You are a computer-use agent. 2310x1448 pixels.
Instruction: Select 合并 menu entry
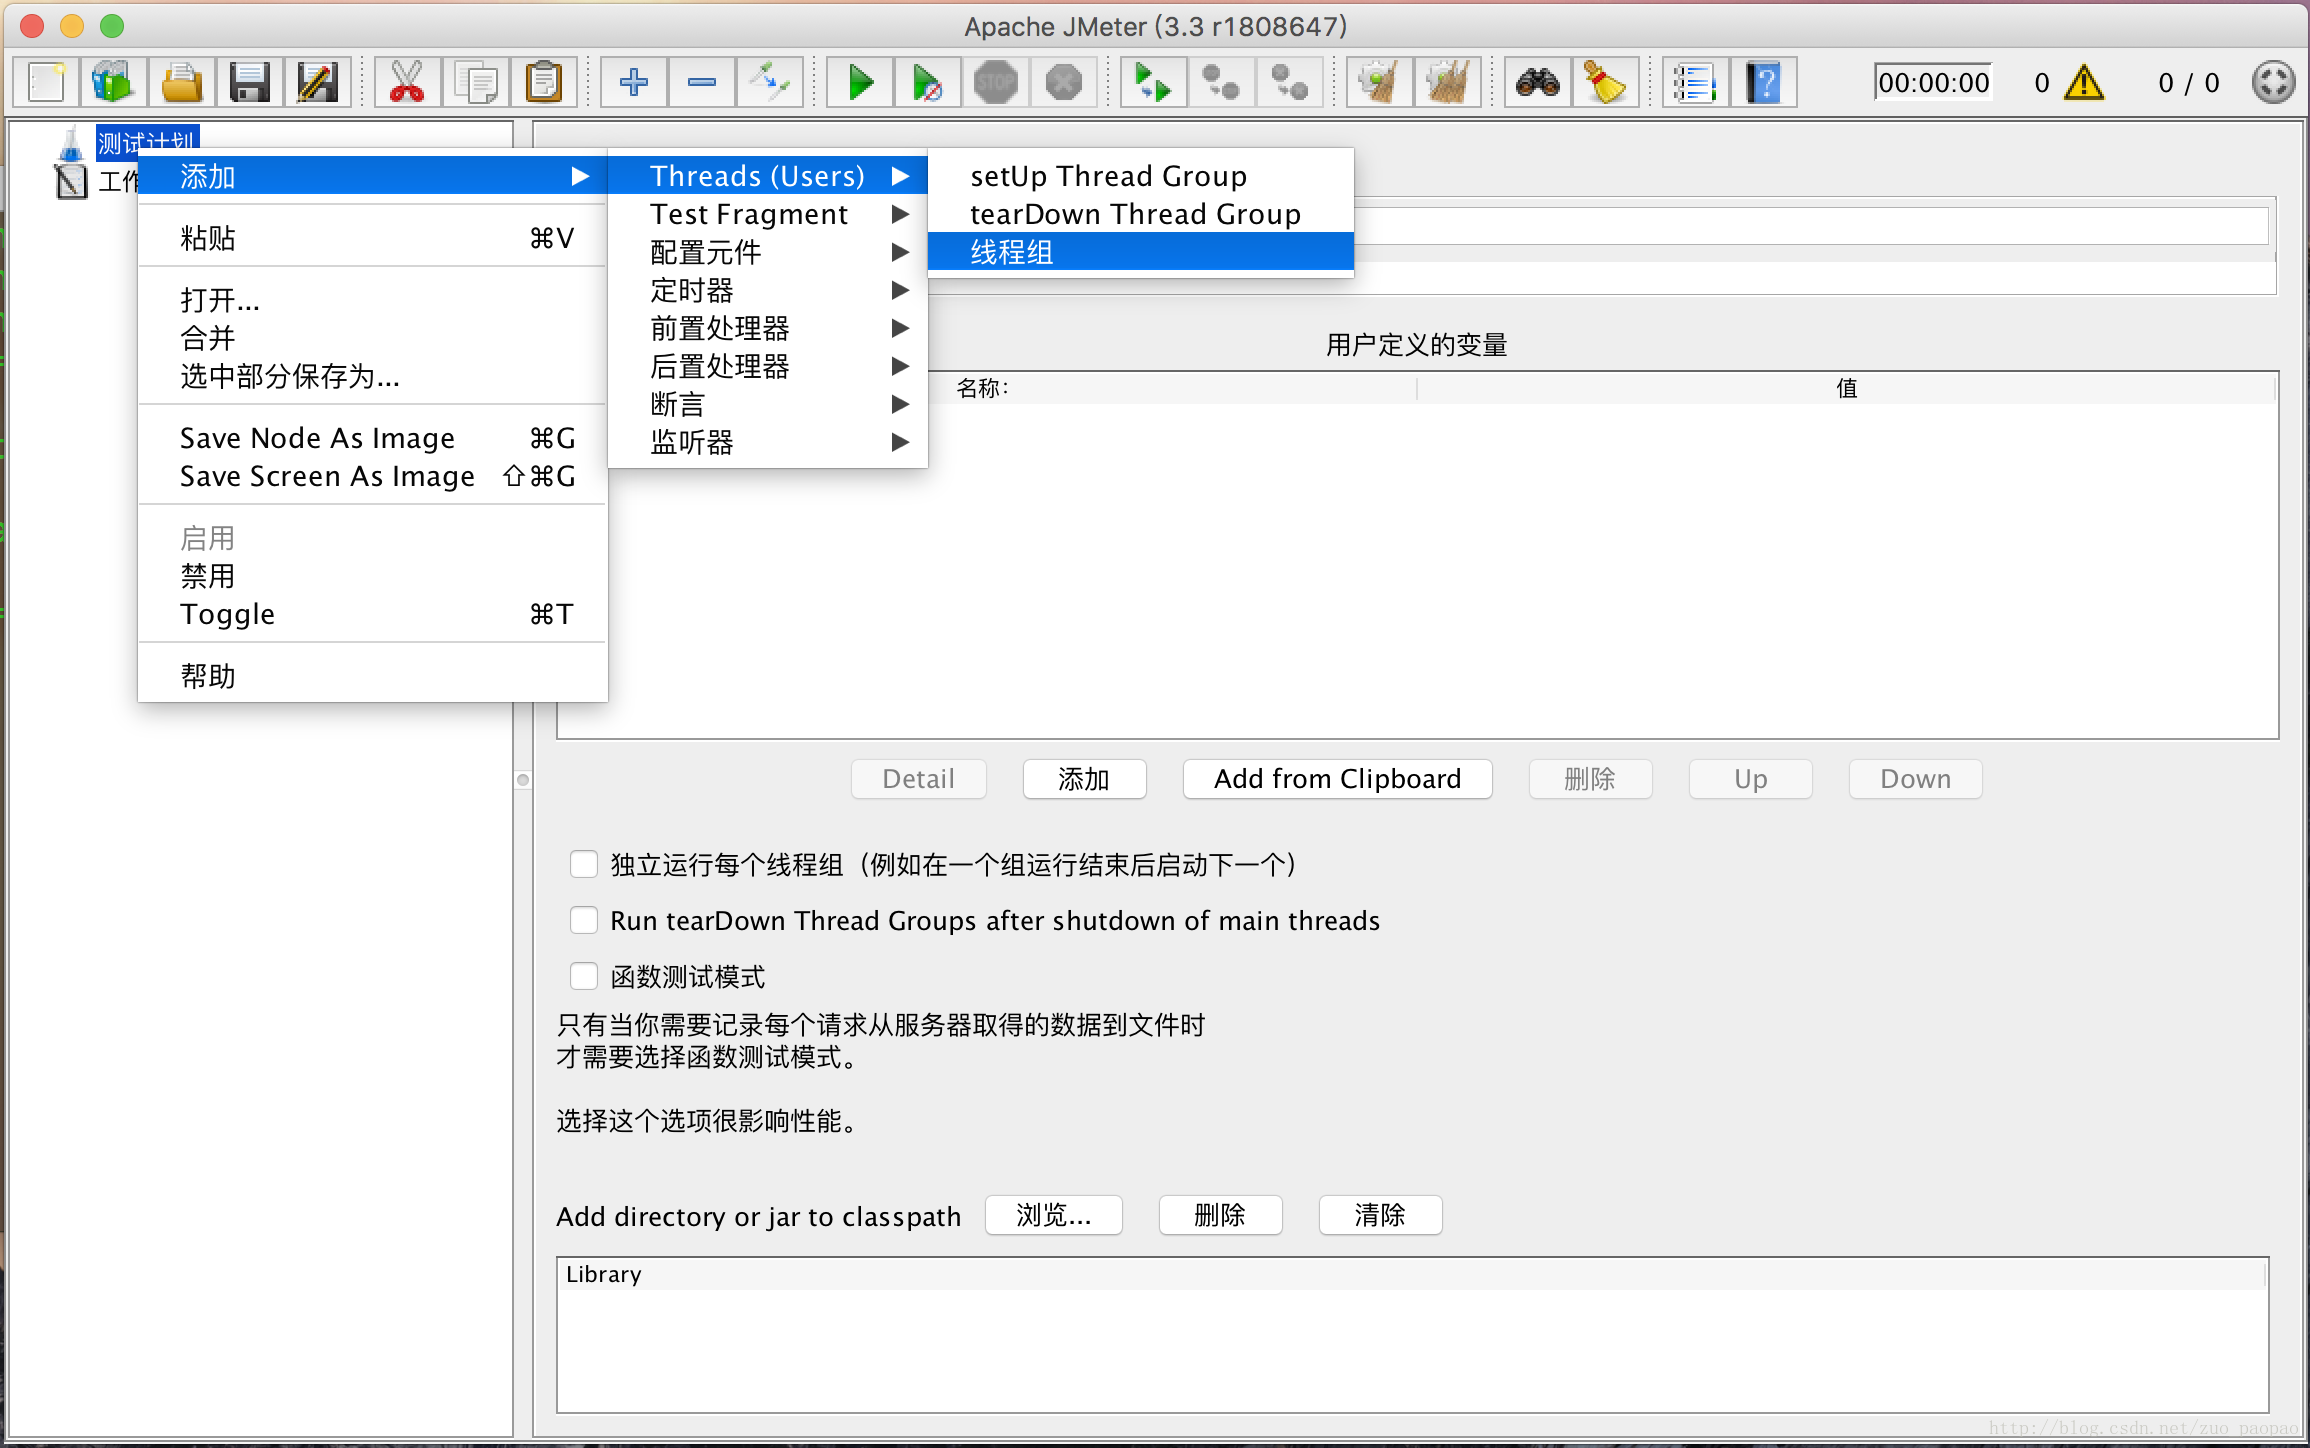pyautogui.click(x=372, y=338)
